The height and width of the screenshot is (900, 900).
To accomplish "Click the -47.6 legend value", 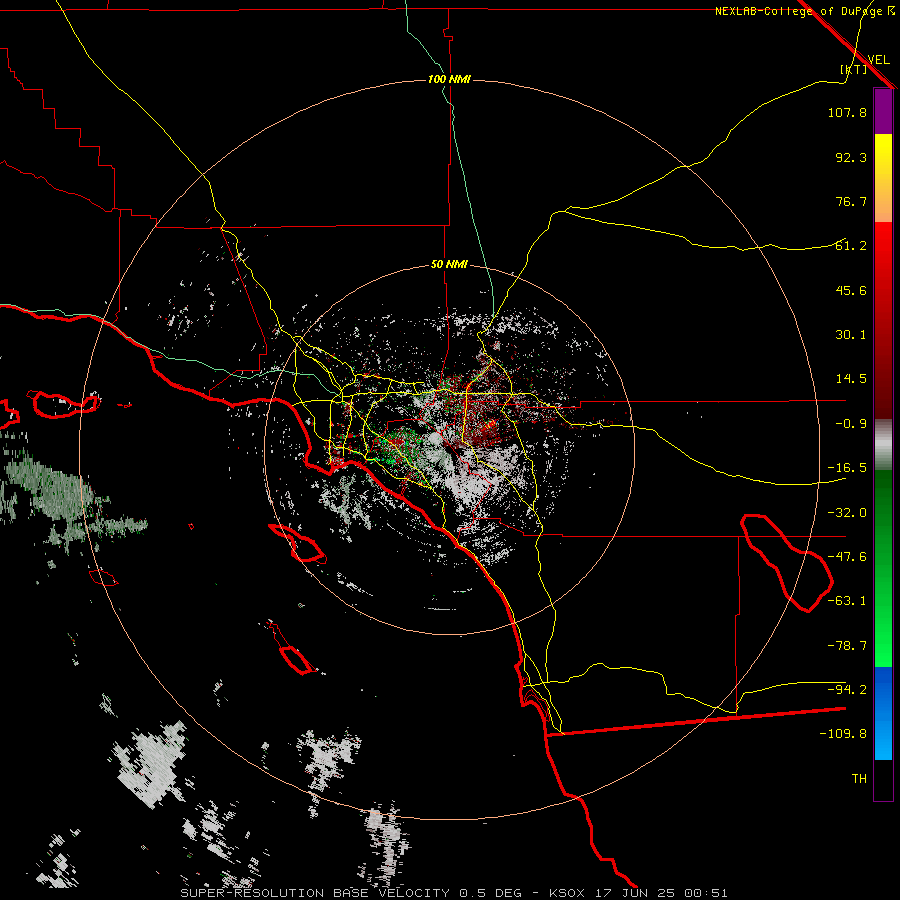I will coord(847,557).
